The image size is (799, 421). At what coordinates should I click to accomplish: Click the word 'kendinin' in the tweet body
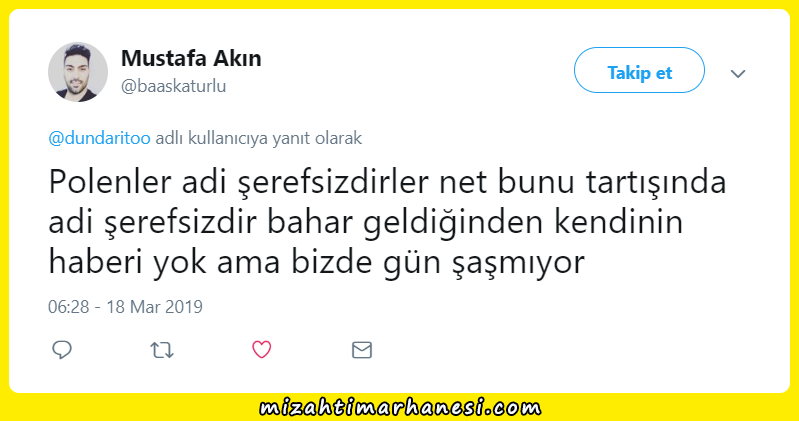click(x=619, y=222)
